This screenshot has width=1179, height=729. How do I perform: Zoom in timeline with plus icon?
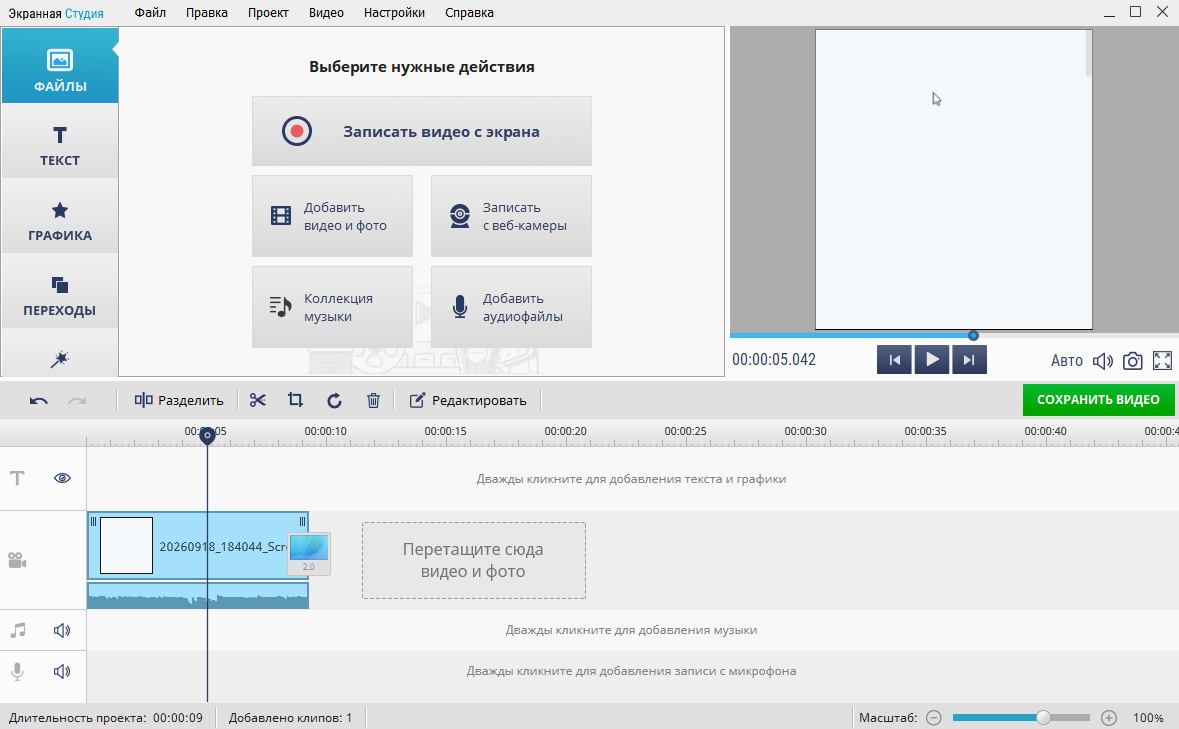tap(1109, 718)
